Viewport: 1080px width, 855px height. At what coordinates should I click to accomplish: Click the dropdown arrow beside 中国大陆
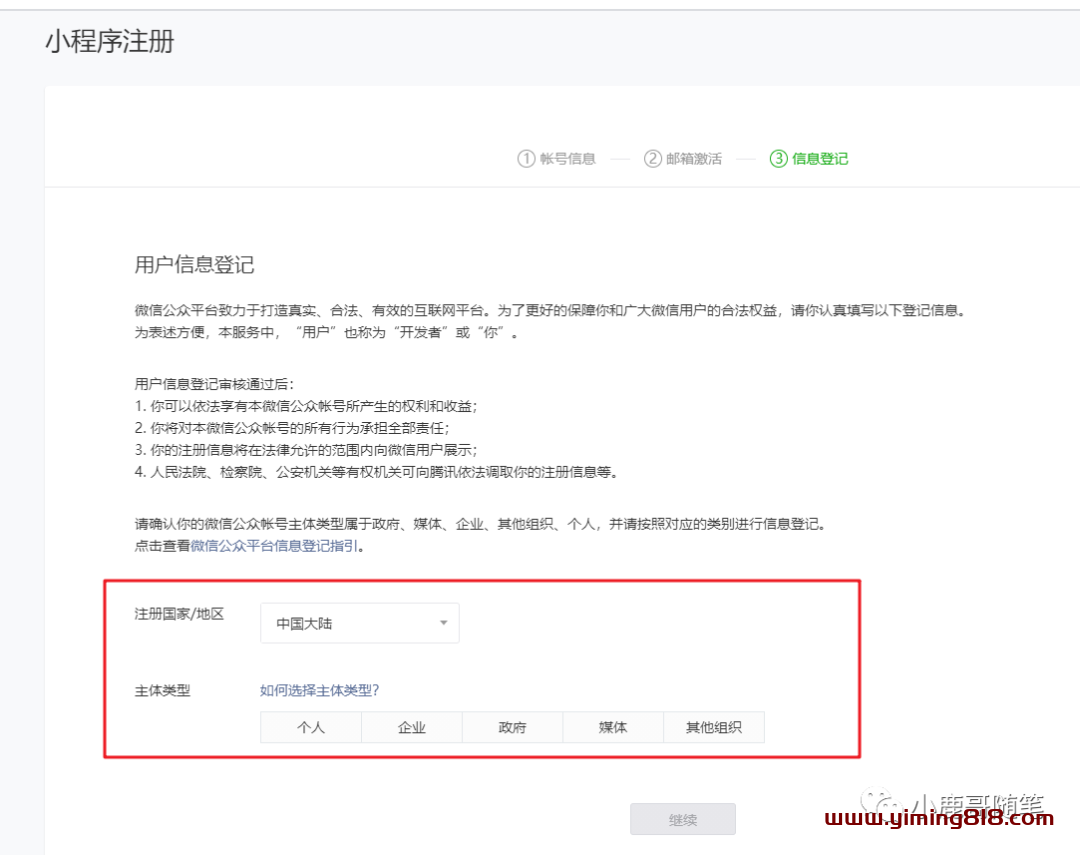click(443, 623)
